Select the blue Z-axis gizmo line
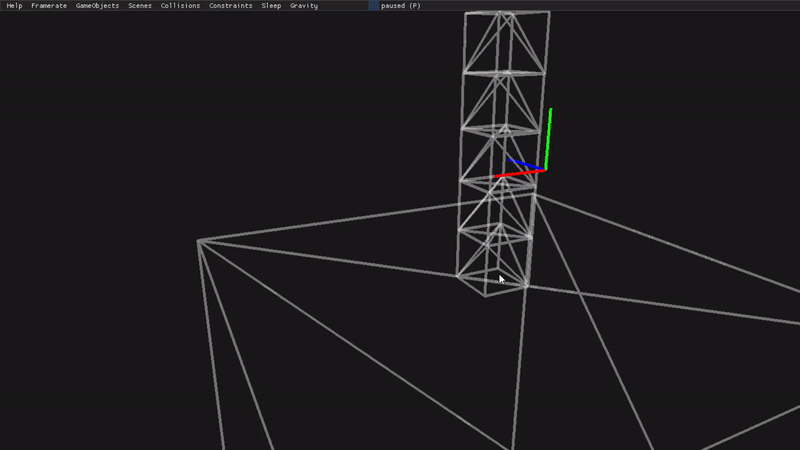Screen dimensions: 800x450 (525, 164)
